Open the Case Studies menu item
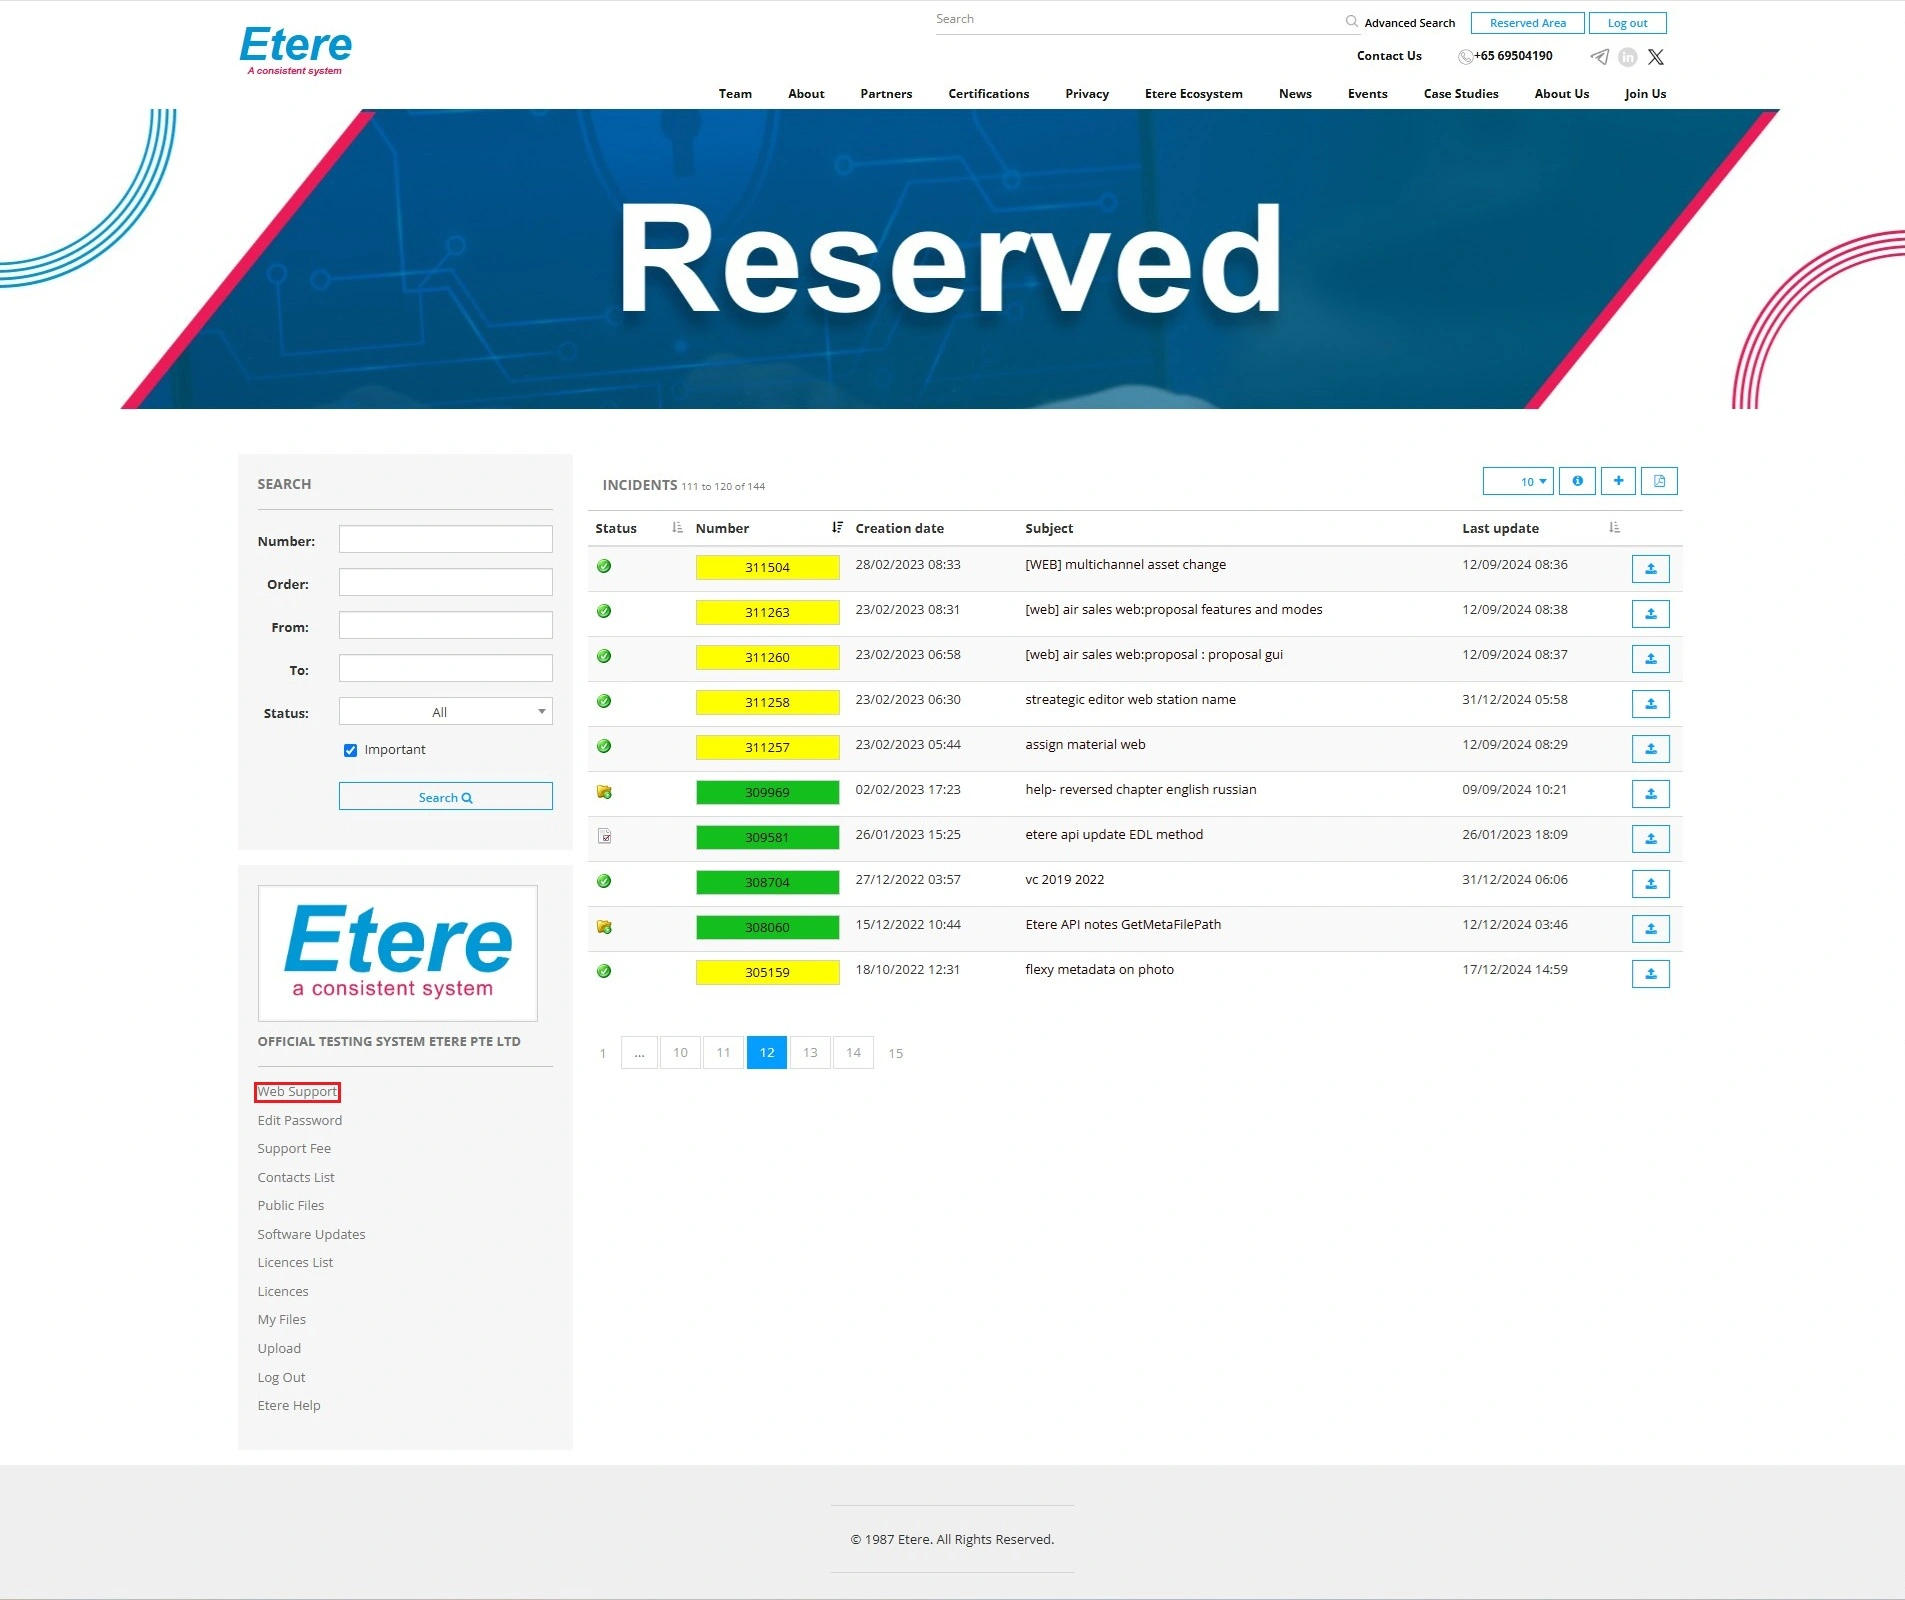 click(1460, 94)
